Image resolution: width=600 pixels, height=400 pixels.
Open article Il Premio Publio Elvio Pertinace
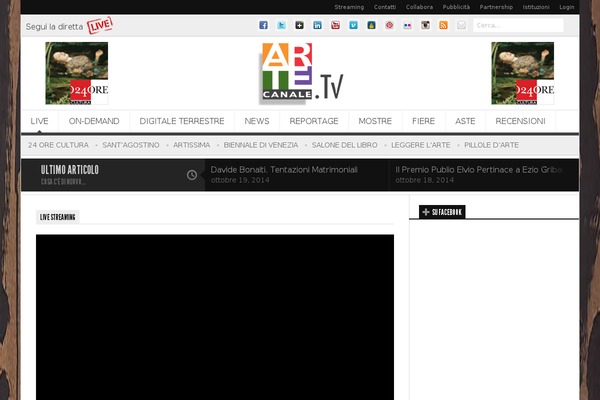point(480,170)
